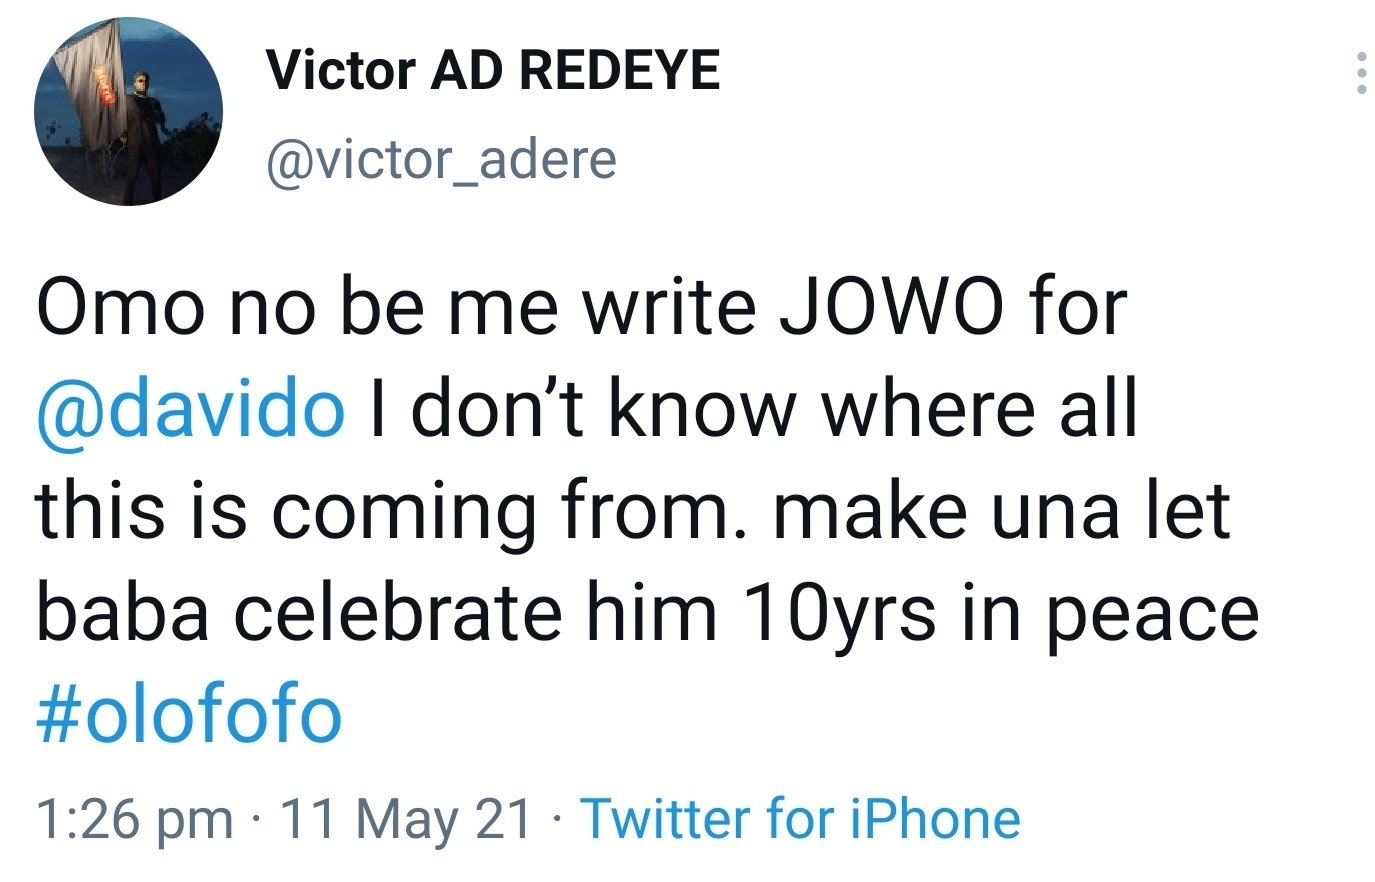Open the @victor_adere handle
The height and width of the screenshot is (882, 1375).
pos(441,159)
